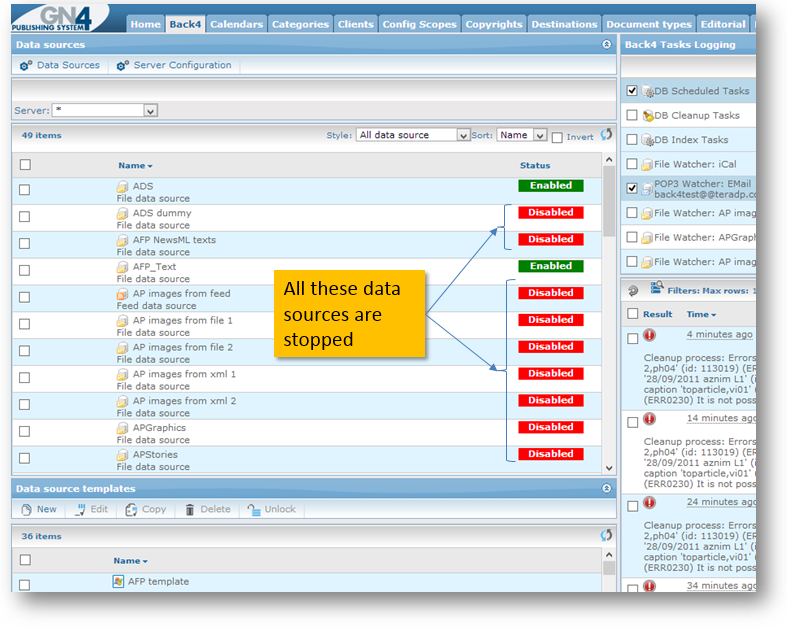This screenshot has width=787, height=628.
Task: Tick the ADS data source checkbox
Action: [x=25, y=190]
